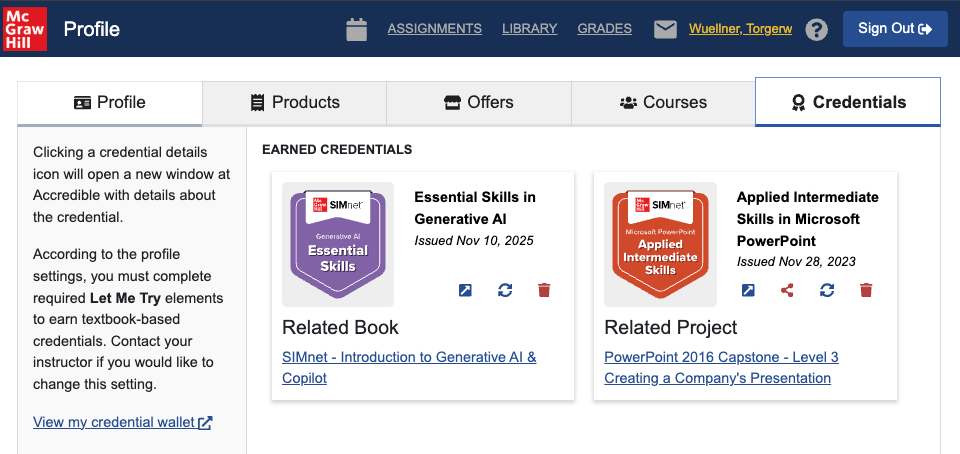Share the Applied Intermediate PowerPoint credential

(x=787, y=290)
